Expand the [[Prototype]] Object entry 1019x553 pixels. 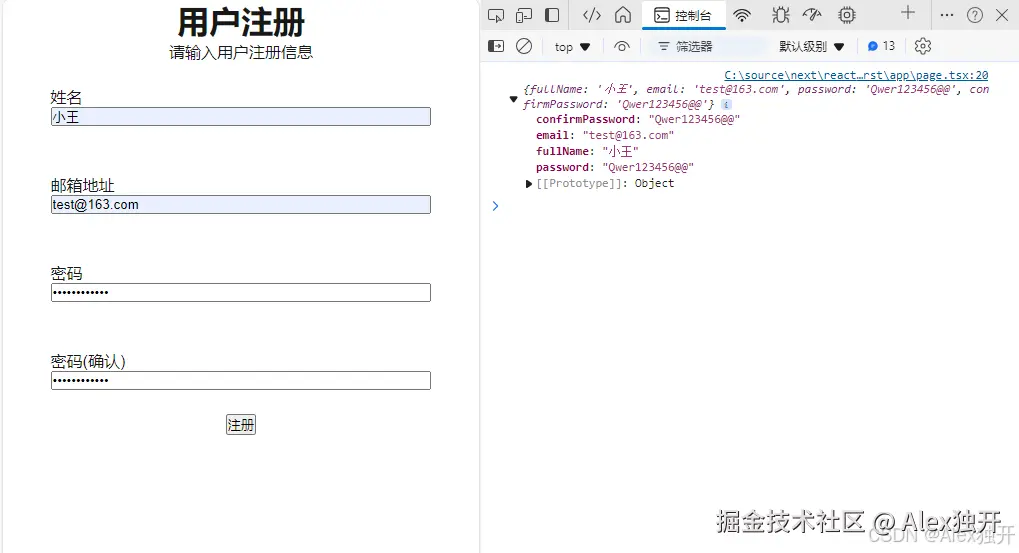[x=528, y=184]
